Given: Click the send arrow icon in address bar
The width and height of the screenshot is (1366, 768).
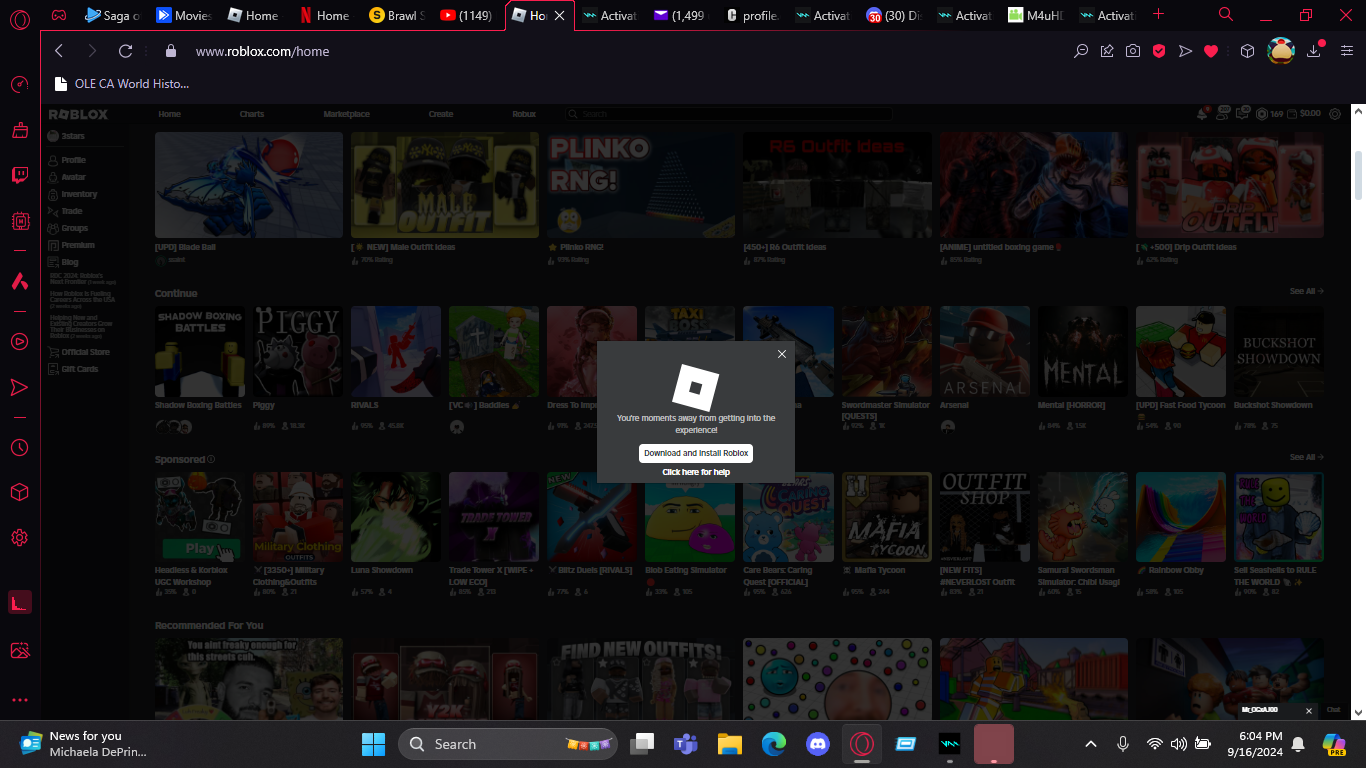Looking at the screenshot, I should pos(1185,51).
